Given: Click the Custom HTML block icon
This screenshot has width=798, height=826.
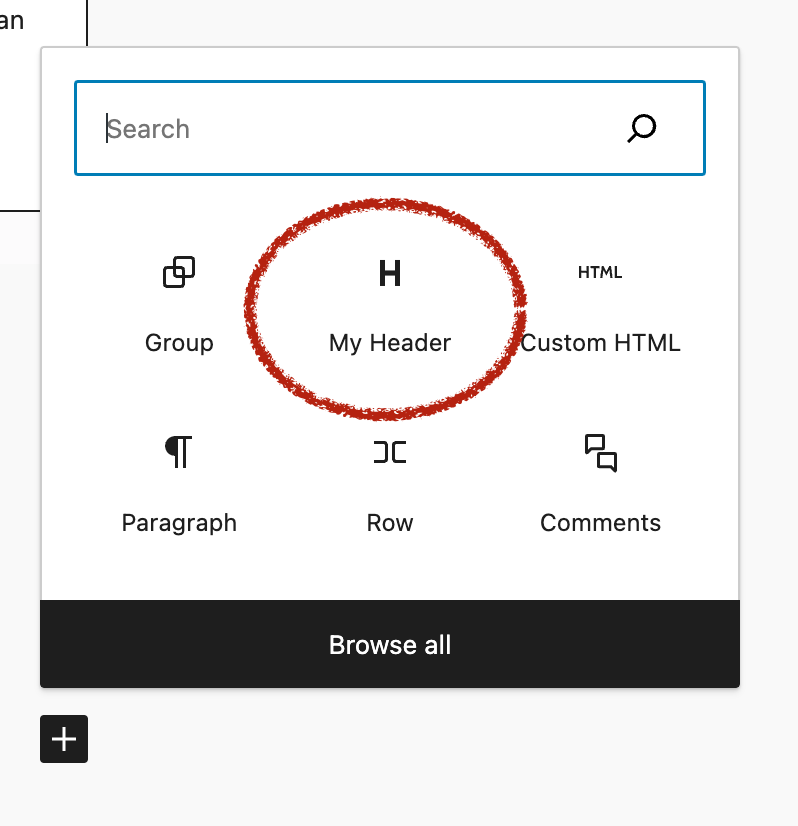Looking at the screenshot, I should [x=600, y=272].
